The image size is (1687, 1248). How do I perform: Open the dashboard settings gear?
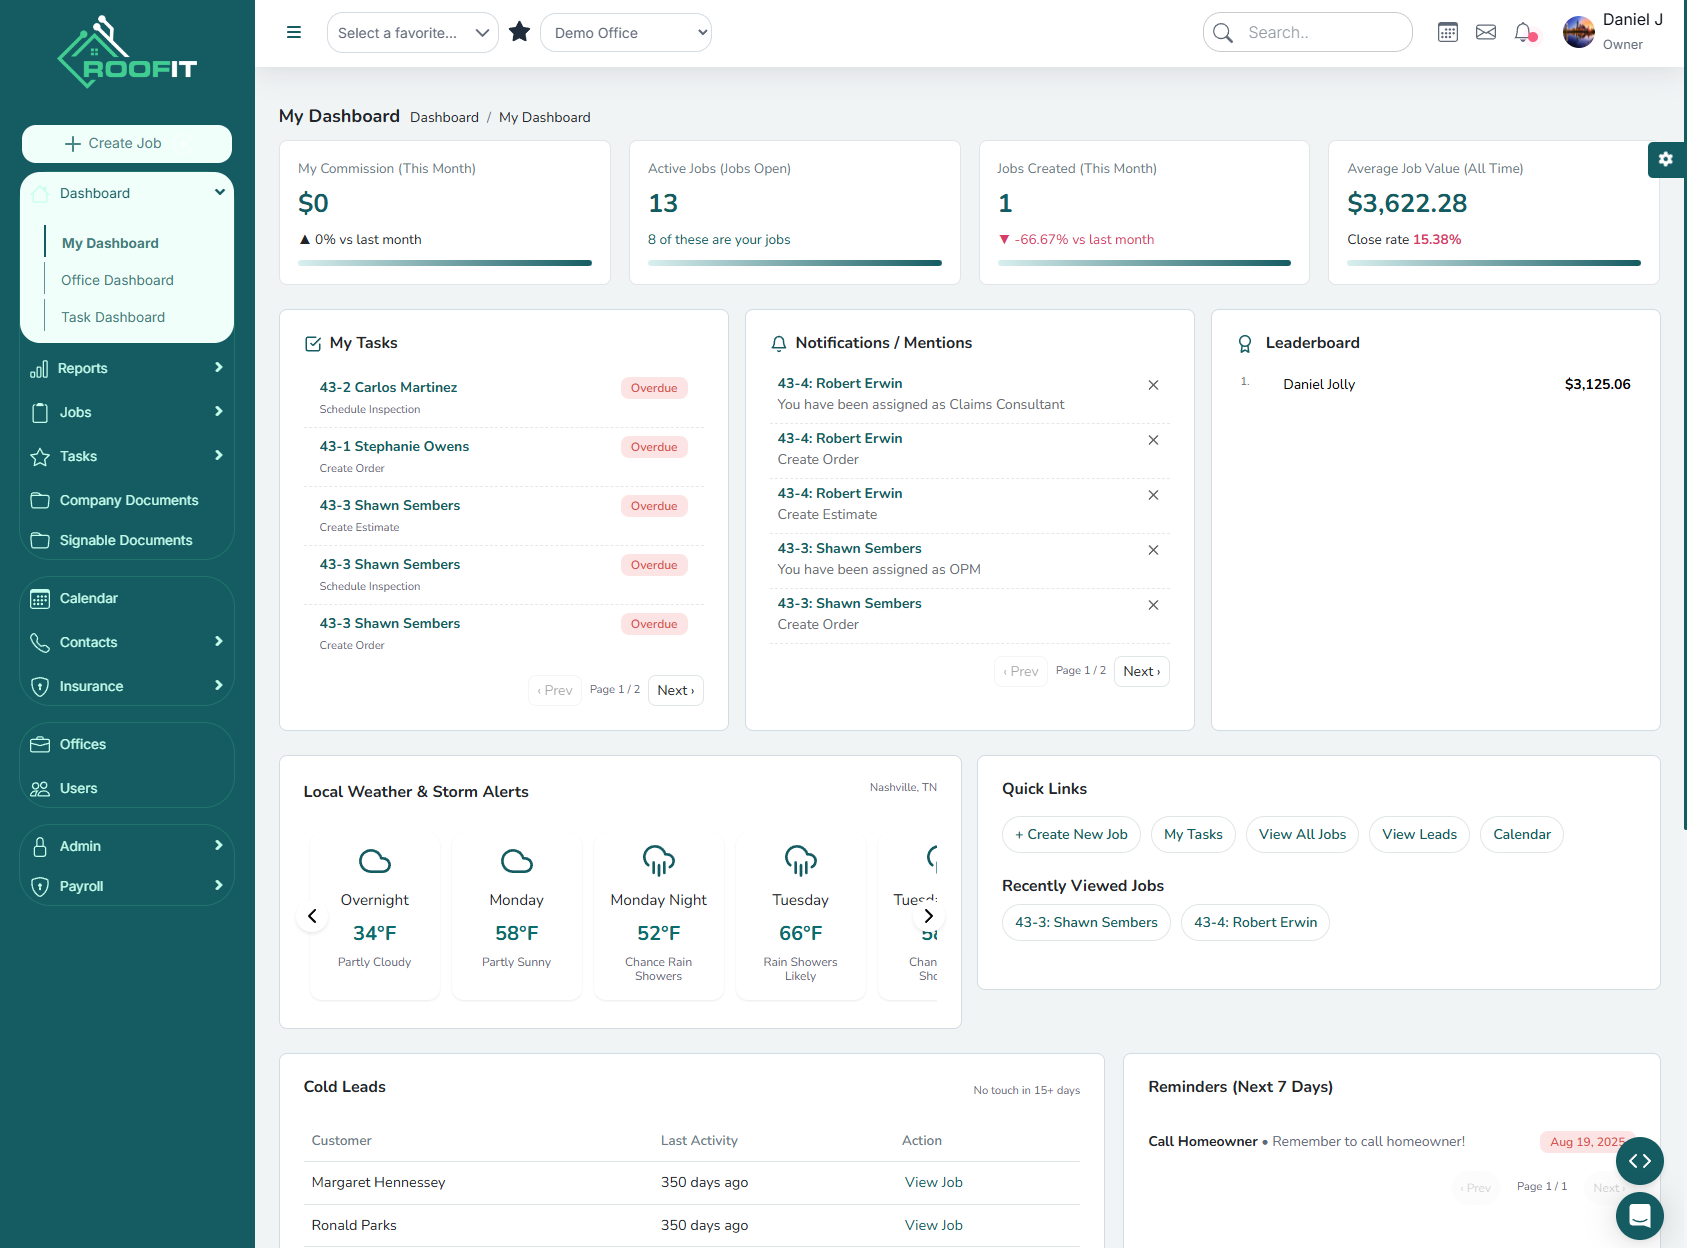coord(1665,159)
